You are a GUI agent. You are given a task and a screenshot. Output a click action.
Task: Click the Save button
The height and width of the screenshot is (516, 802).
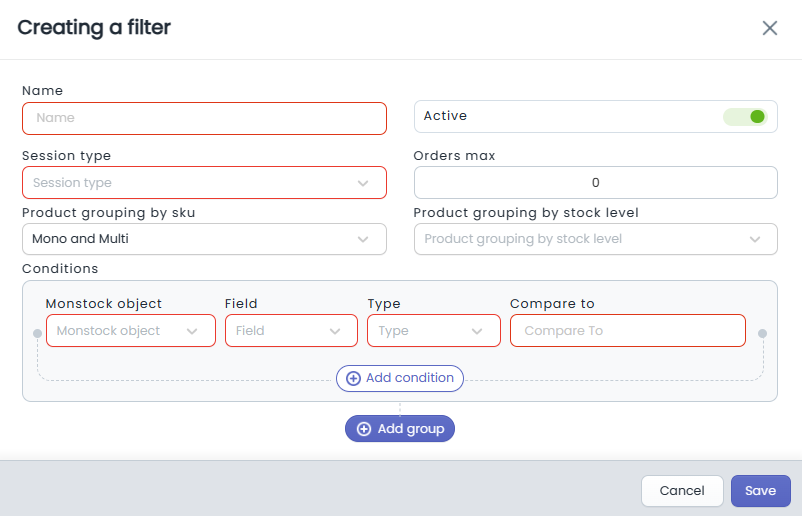[761, 491]
